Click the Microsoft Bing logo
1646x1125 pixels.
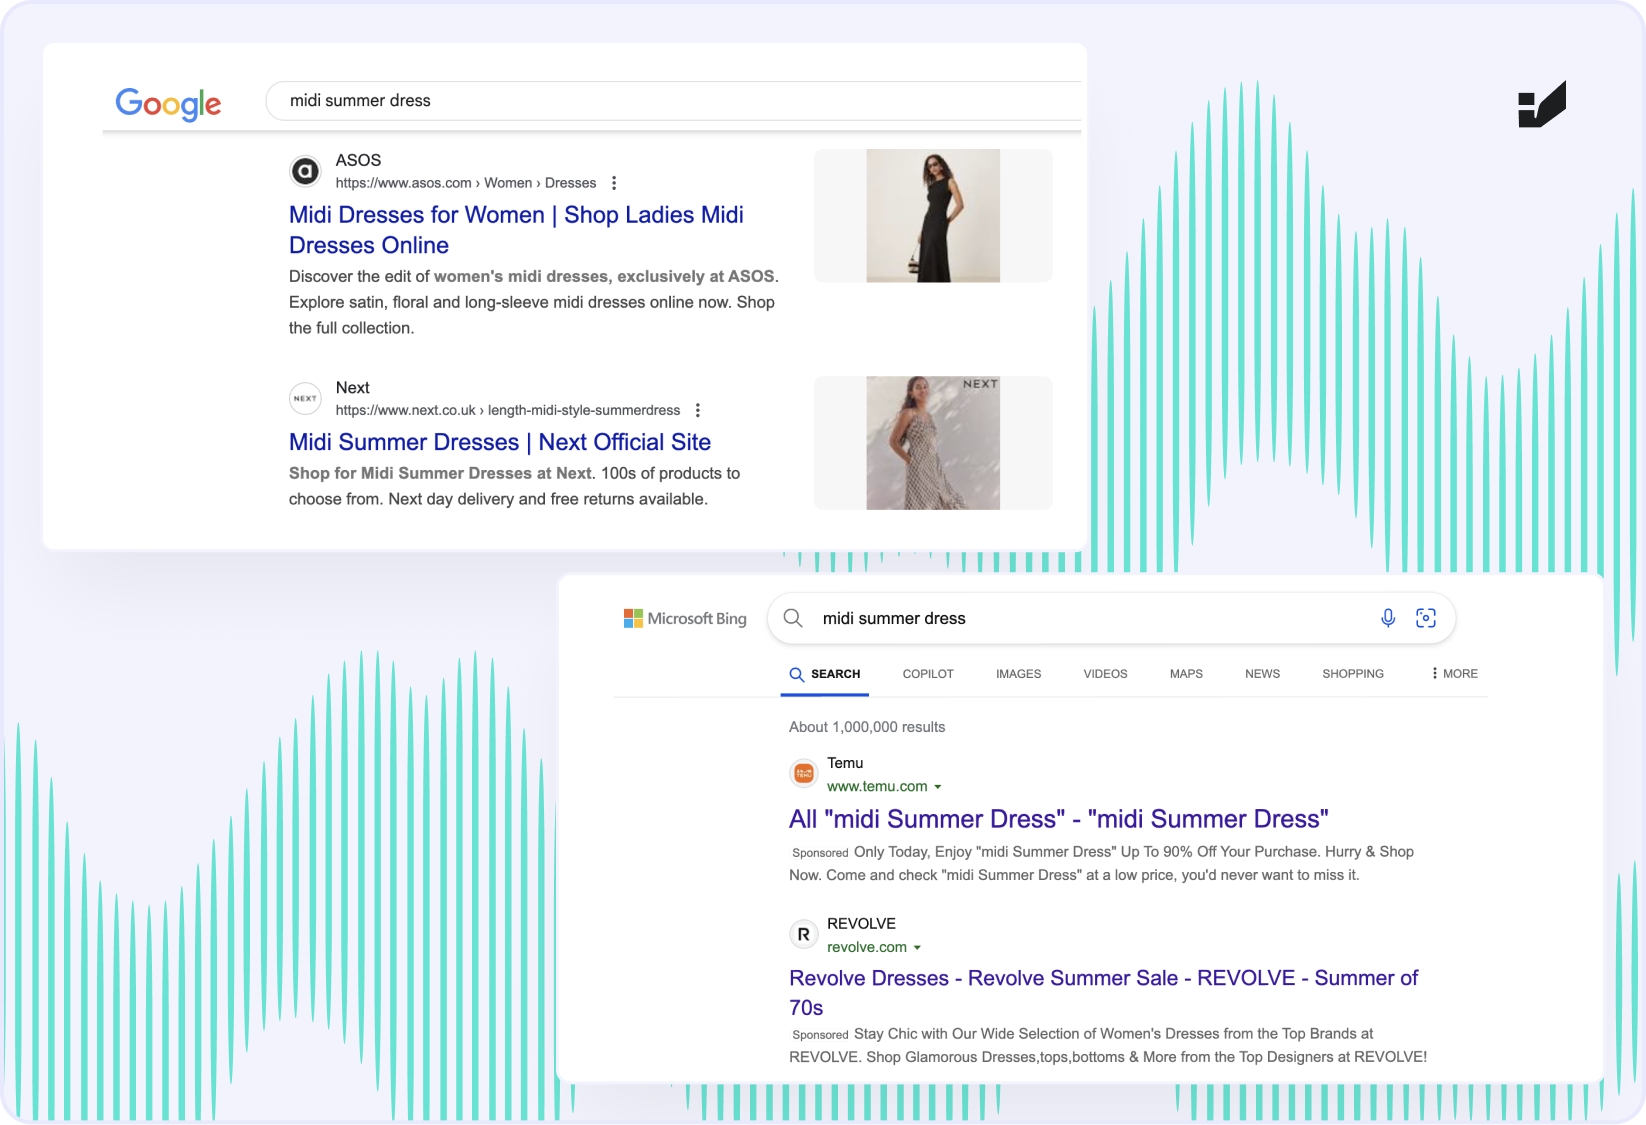click(685, 618)
